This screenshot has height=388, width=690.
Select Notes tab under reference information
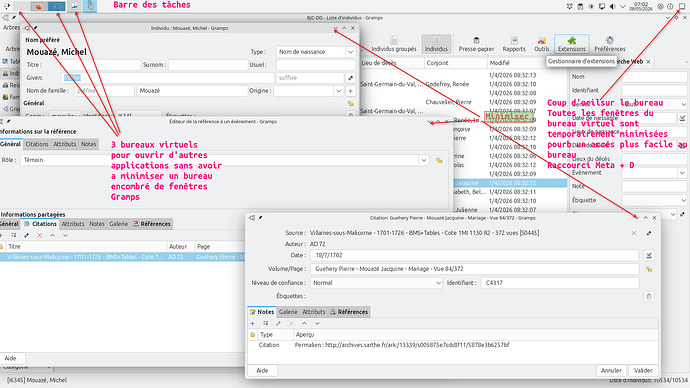coord(88,144)
